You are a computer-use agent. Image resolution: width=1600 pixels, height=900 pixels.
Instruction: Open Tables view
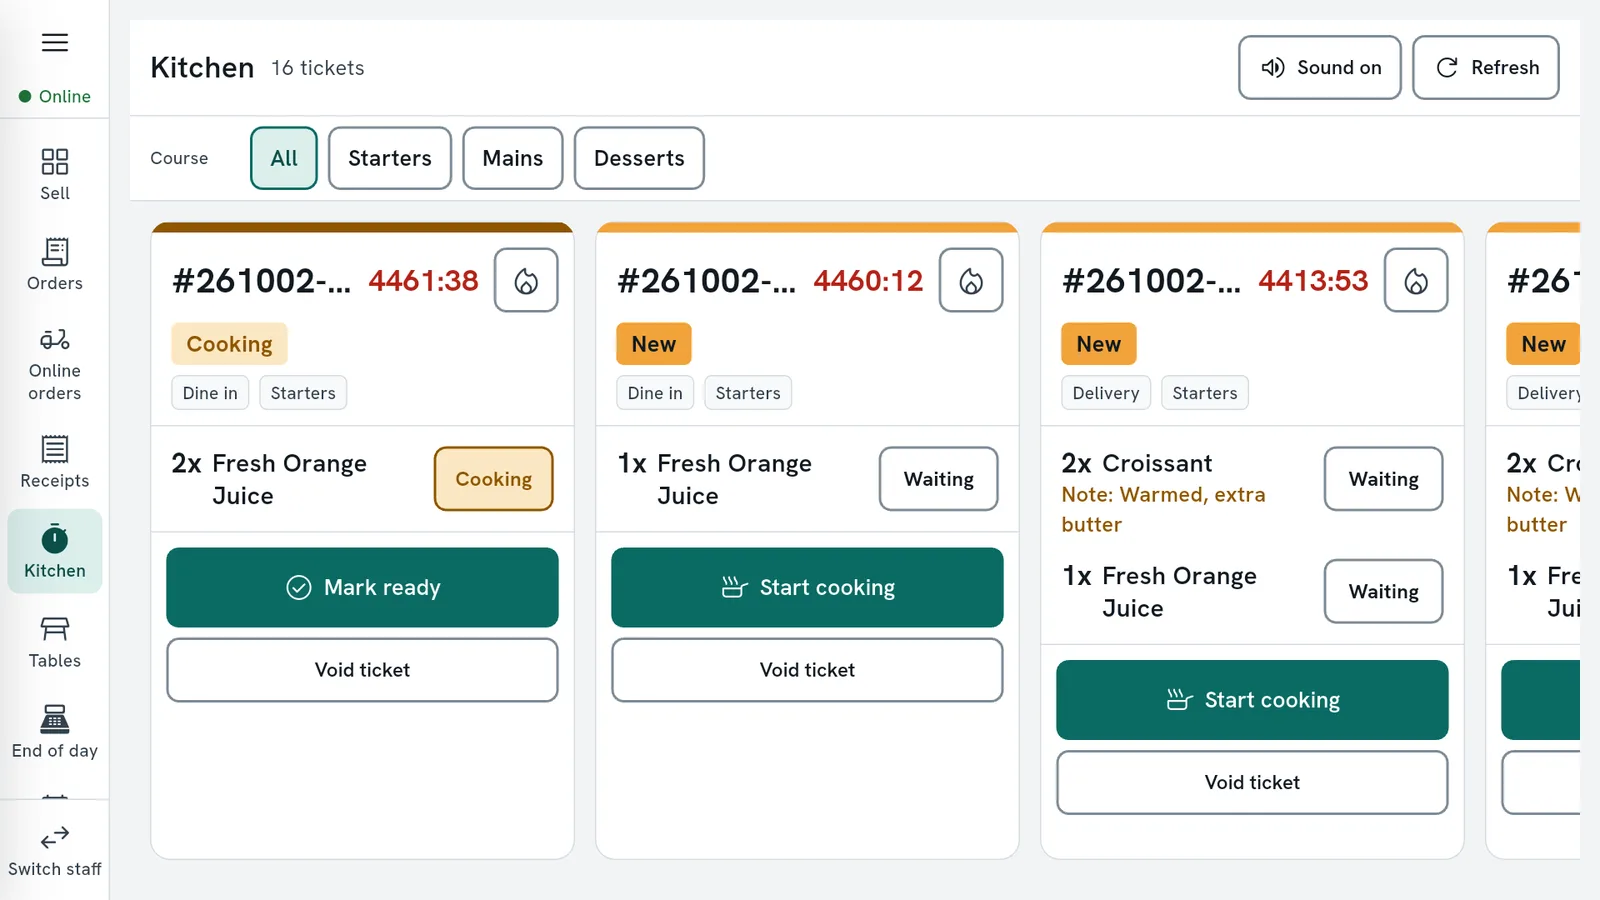point(55,642)
